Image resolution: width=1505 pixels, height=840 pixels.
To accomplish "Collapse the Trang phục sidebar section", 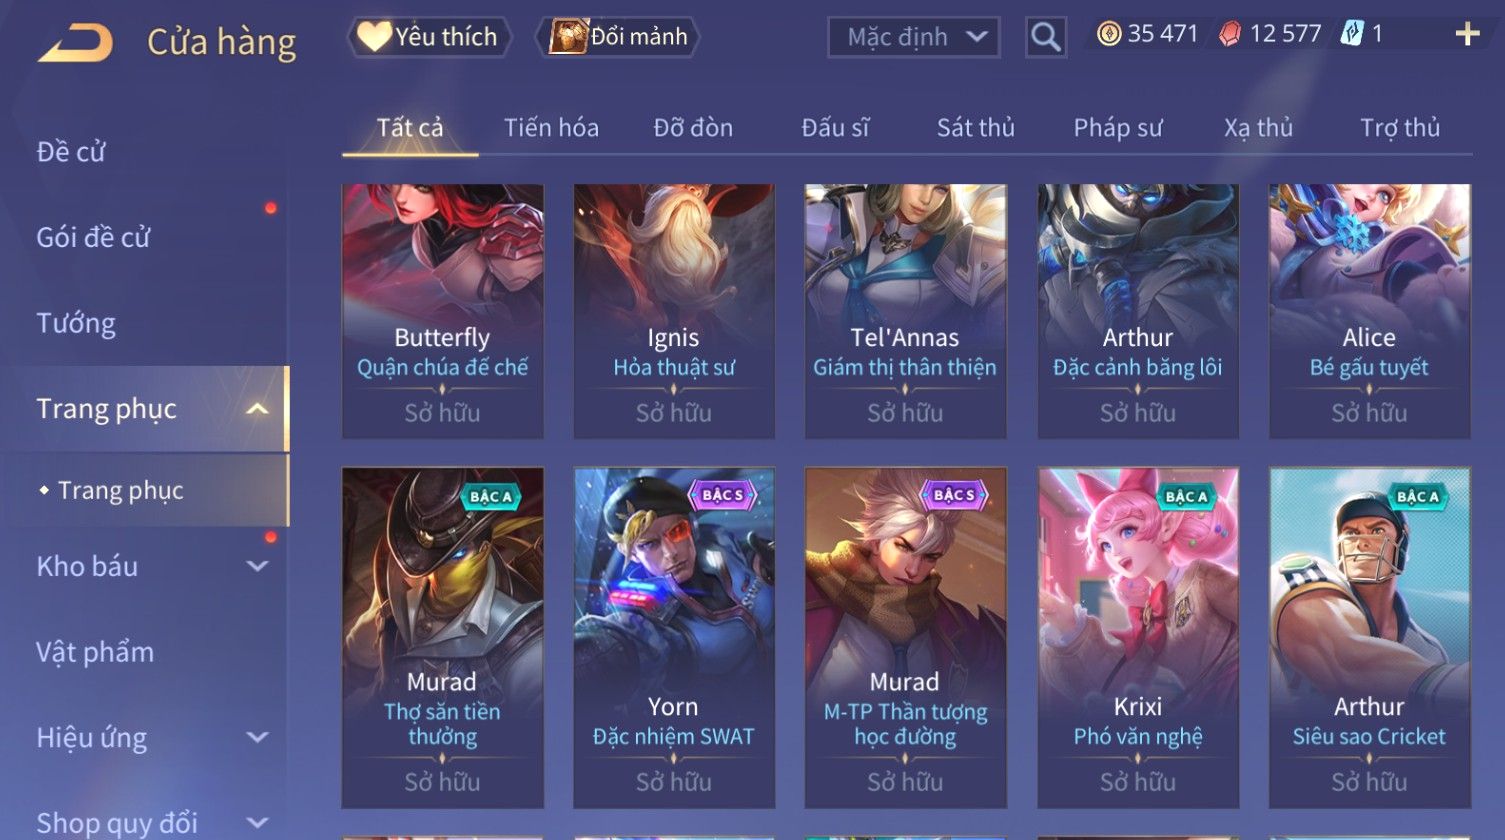I will click(x=257, y=409).
